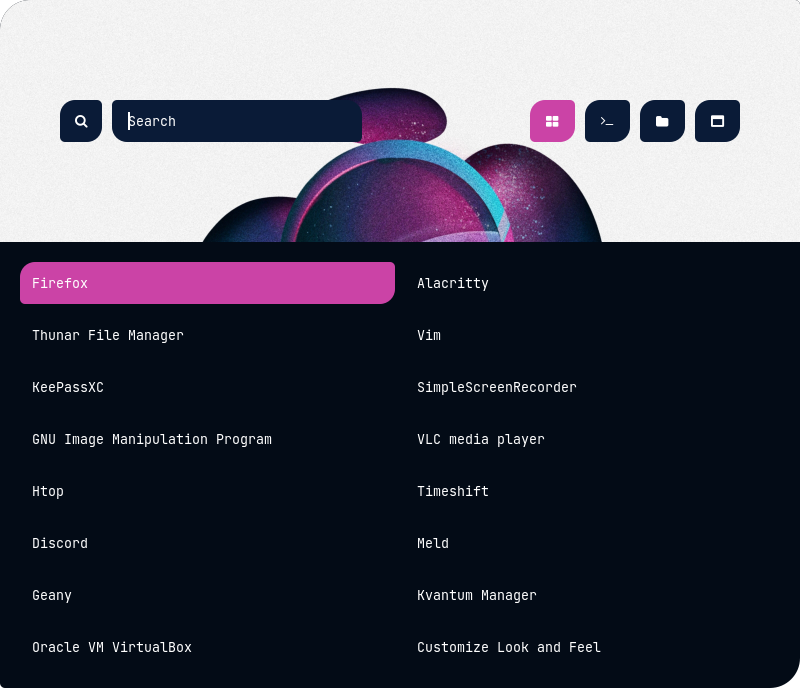Select Customize Look and Feel
This screenshot has height=688, width=800.
(509, 647)
